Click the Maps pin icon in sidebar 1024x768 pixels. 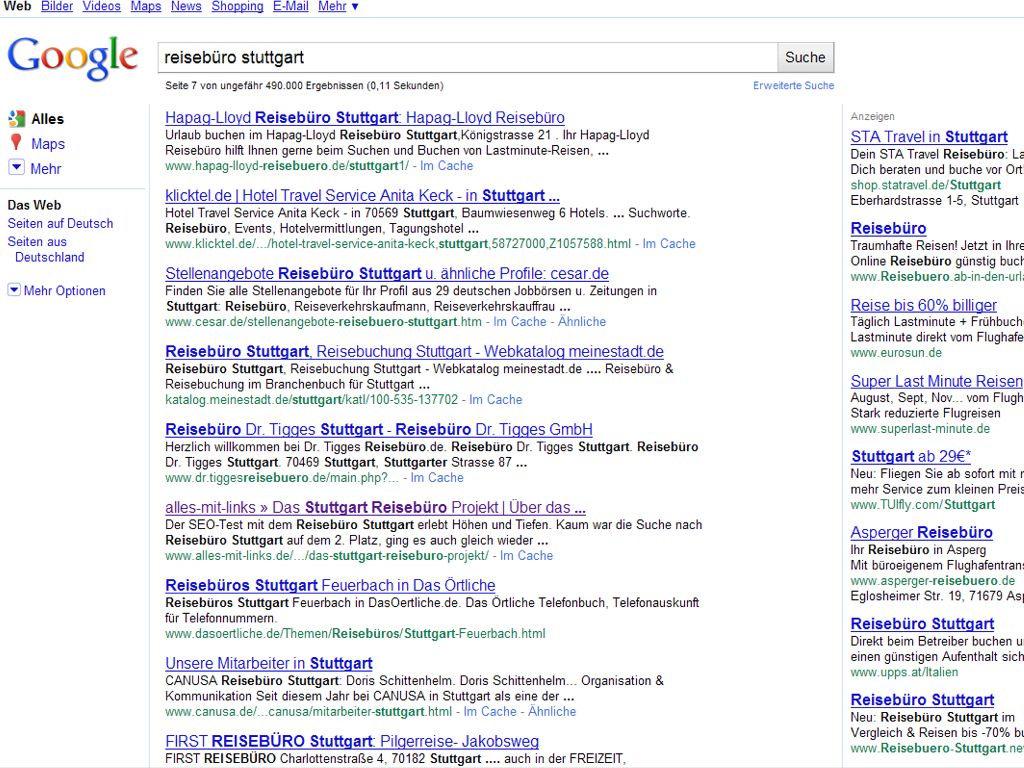(16, 143)
